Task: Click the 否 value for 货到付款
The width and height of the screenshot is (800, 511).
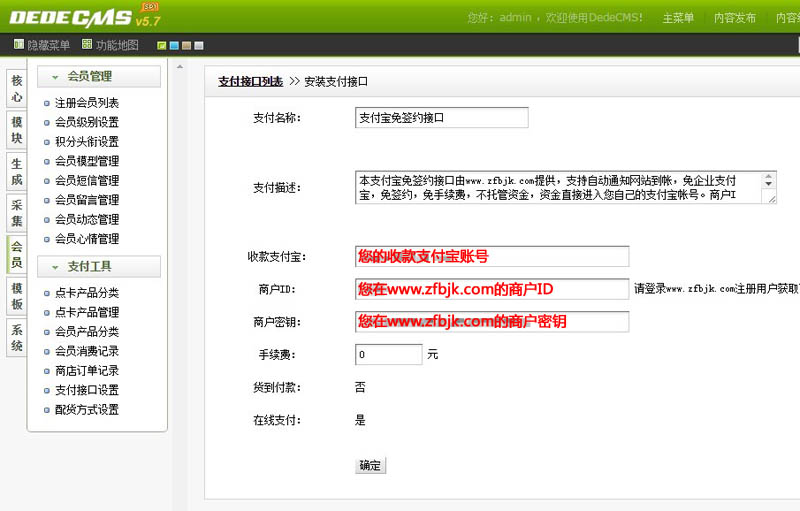Action: 360,388
